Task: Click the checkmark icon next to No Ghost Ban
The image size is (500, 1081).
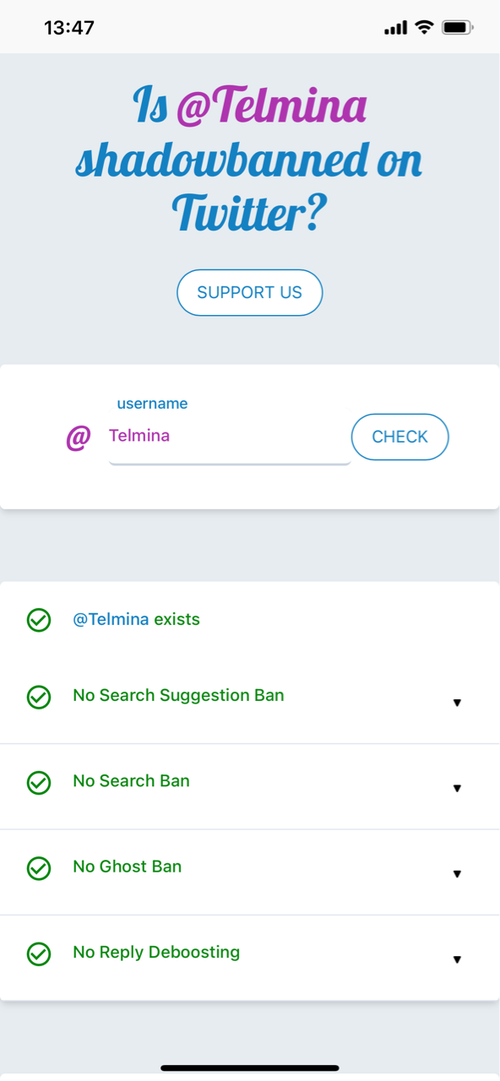Action: coord(39,868)
